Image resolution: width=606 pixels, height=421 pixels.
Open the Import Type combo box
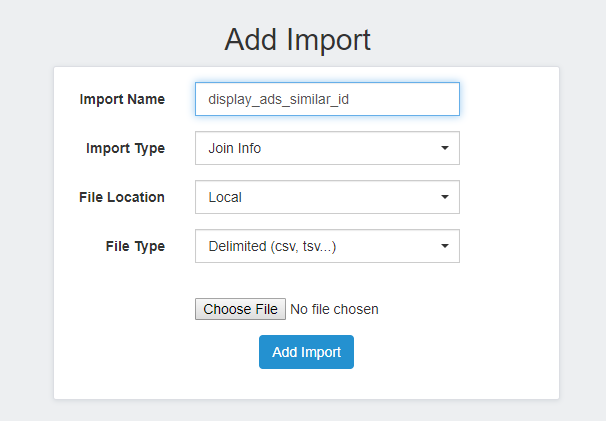coord(327,148)
